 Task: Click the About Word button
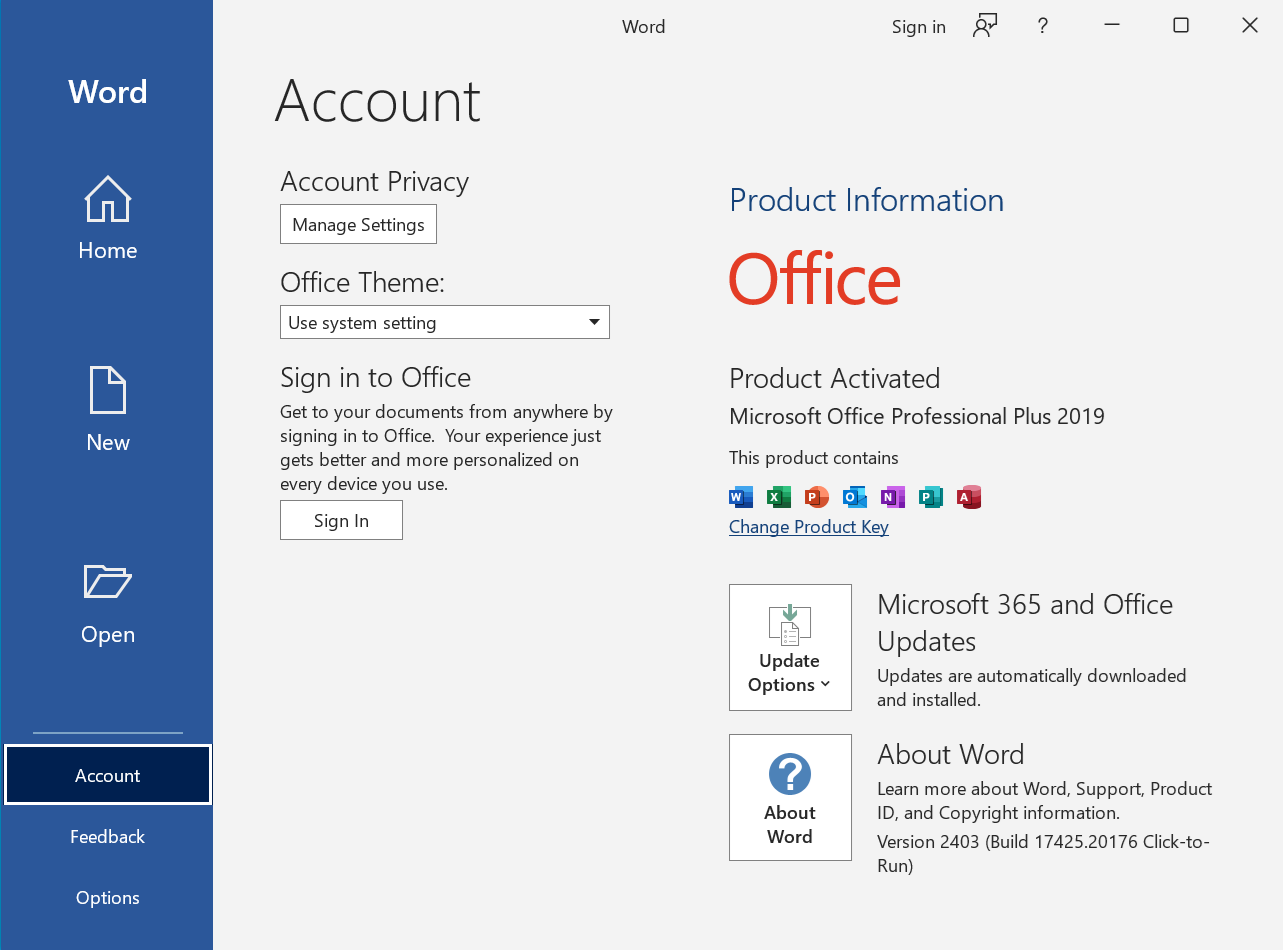pos(790,798)
